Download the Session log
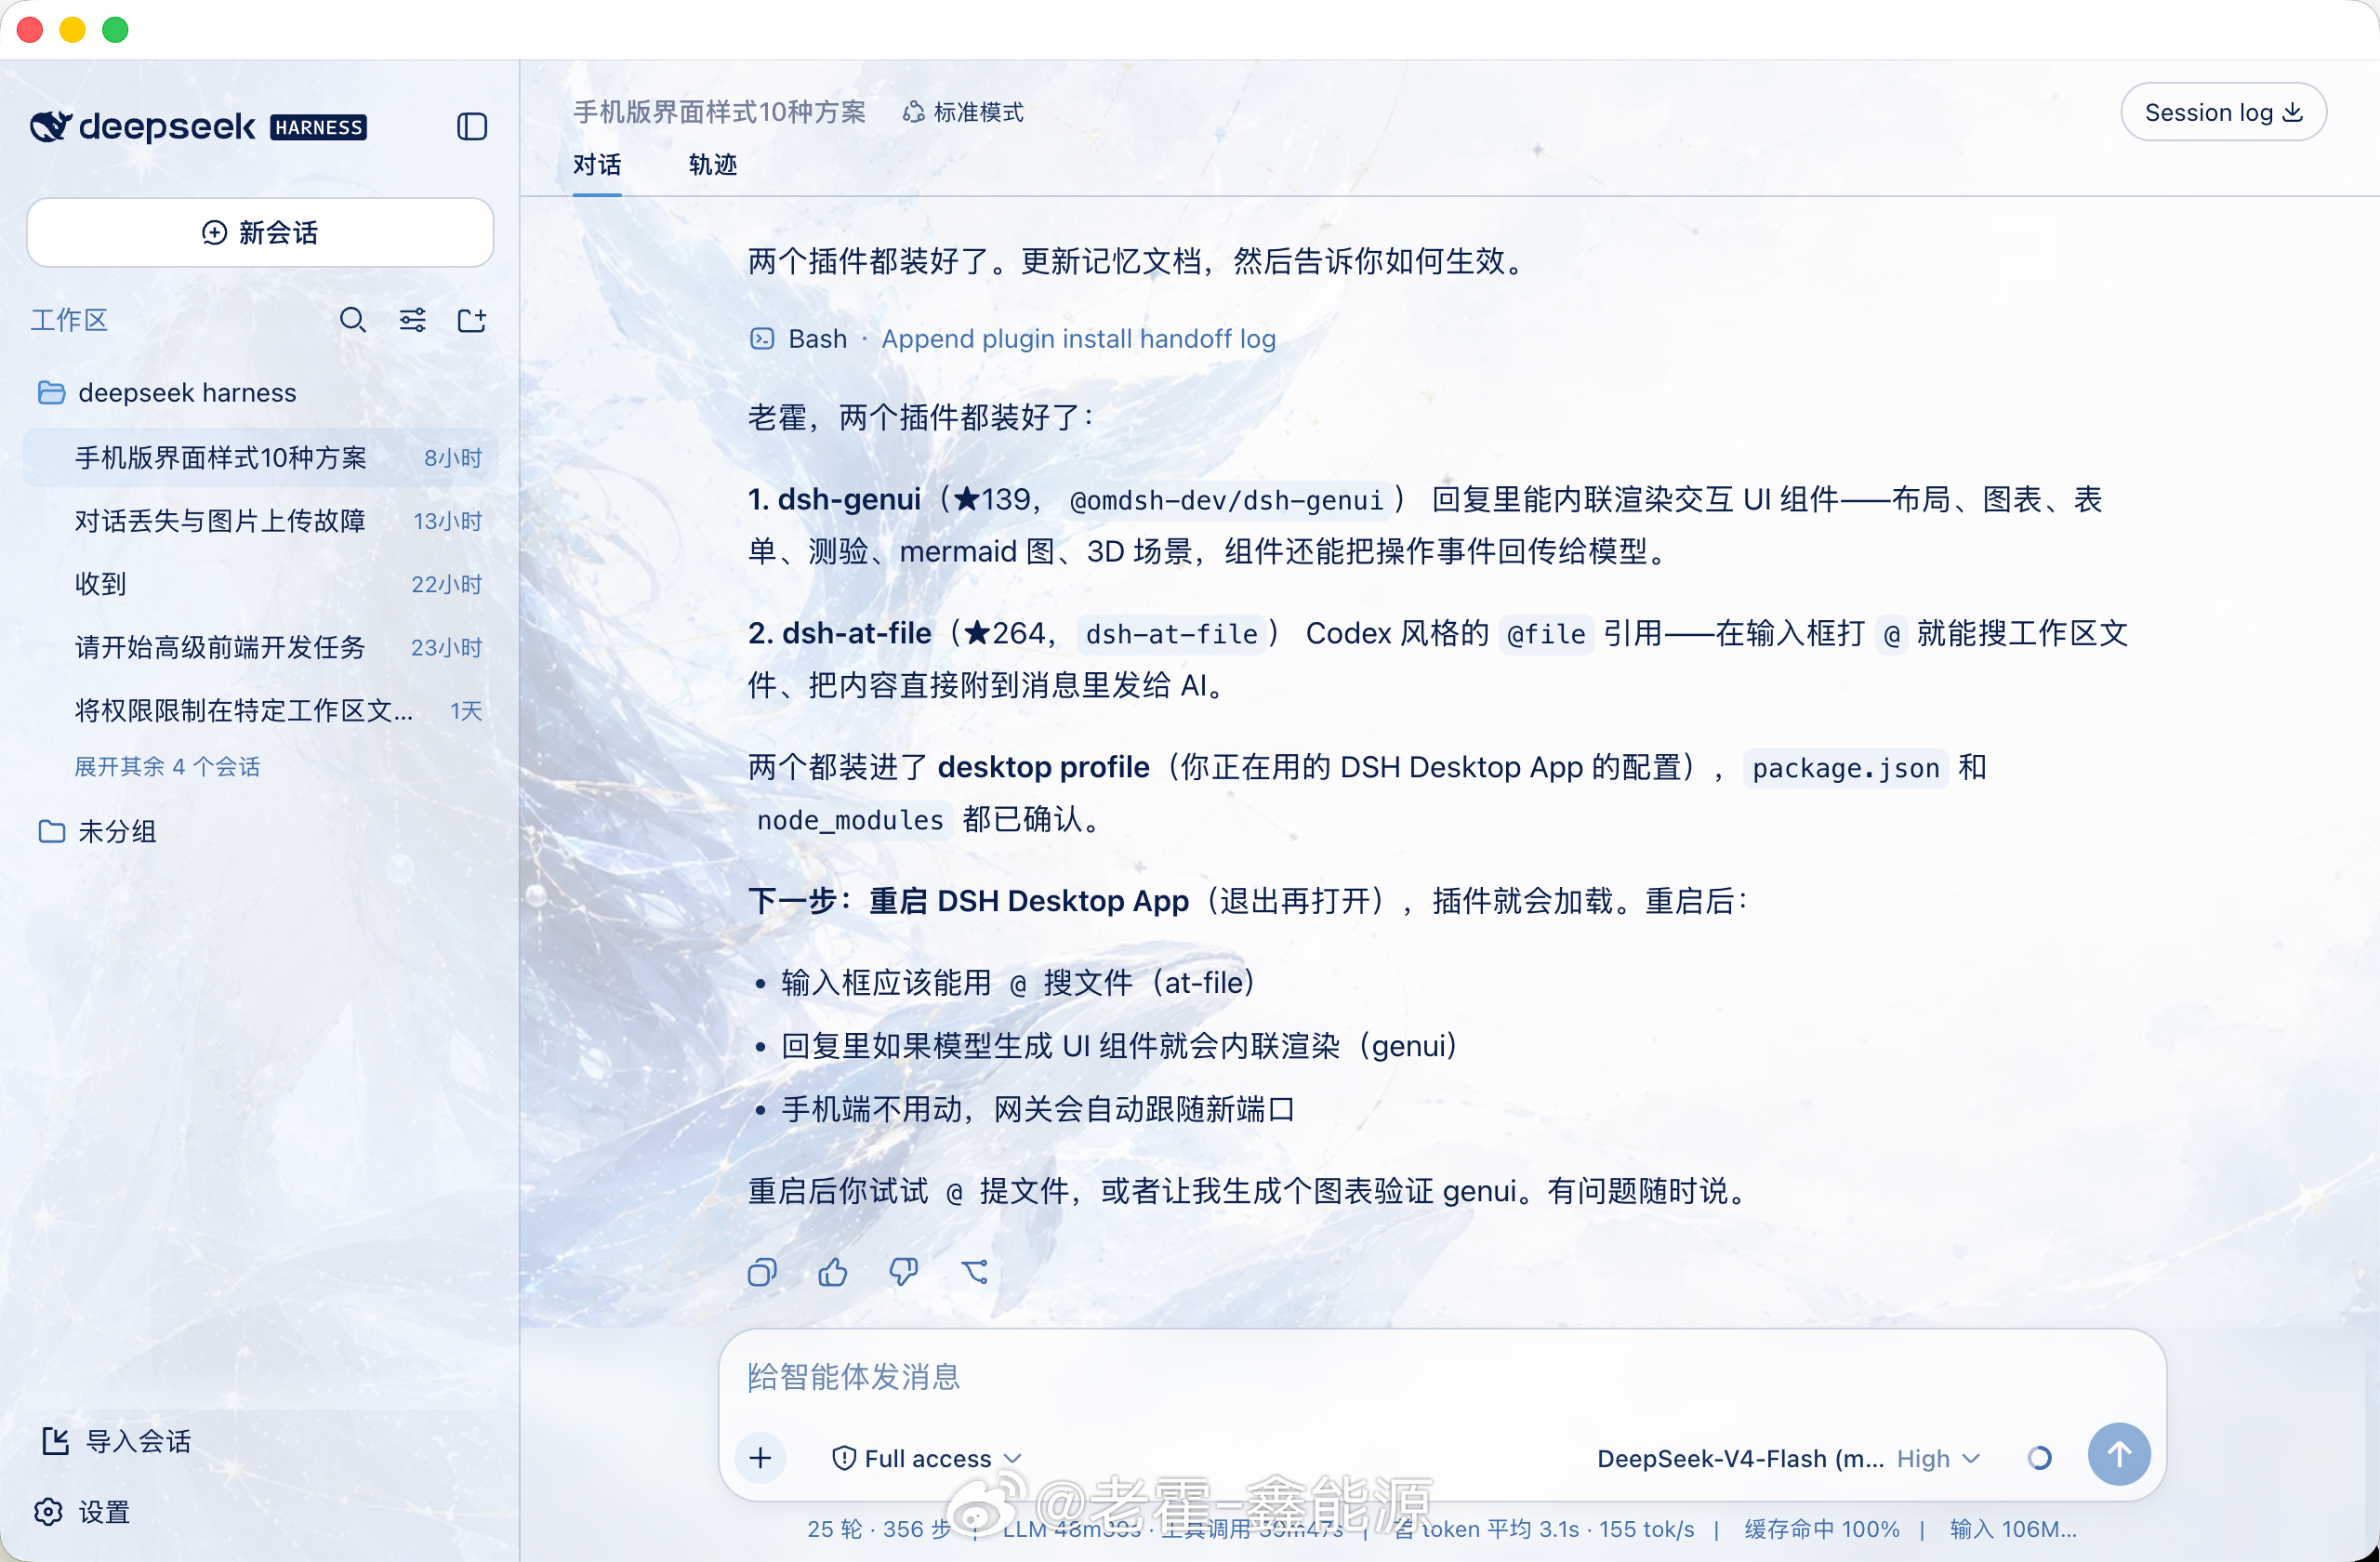This screenshot has height=1562, width=2380. click(x=2223, y=112)
